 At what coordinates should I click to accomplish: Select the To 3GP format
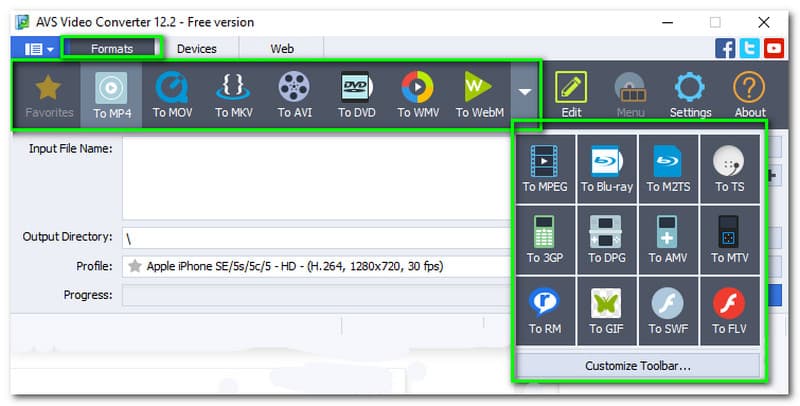545,240
